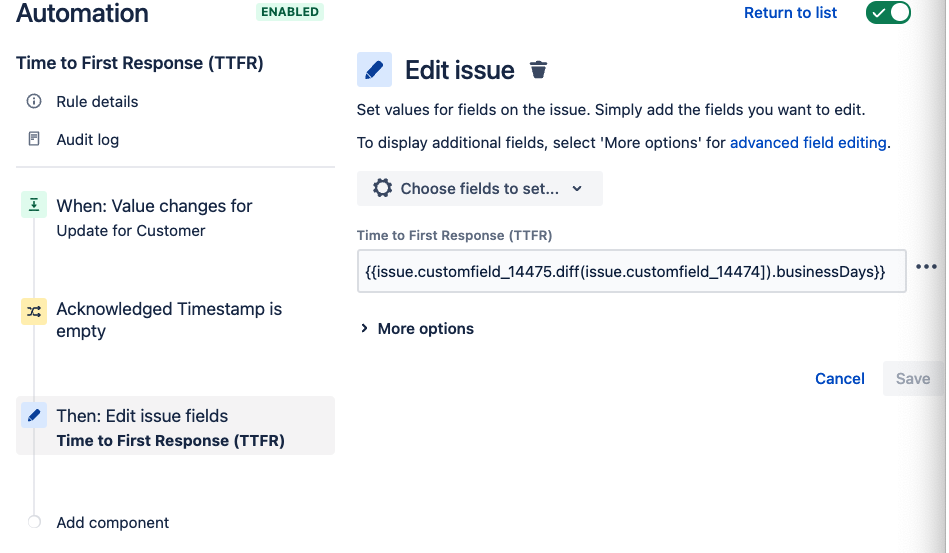The height and width of the screenshot is (553, 949).
Task: Follow the advanced field editing link
Action: pyautogui.click(x=808, y=143)
